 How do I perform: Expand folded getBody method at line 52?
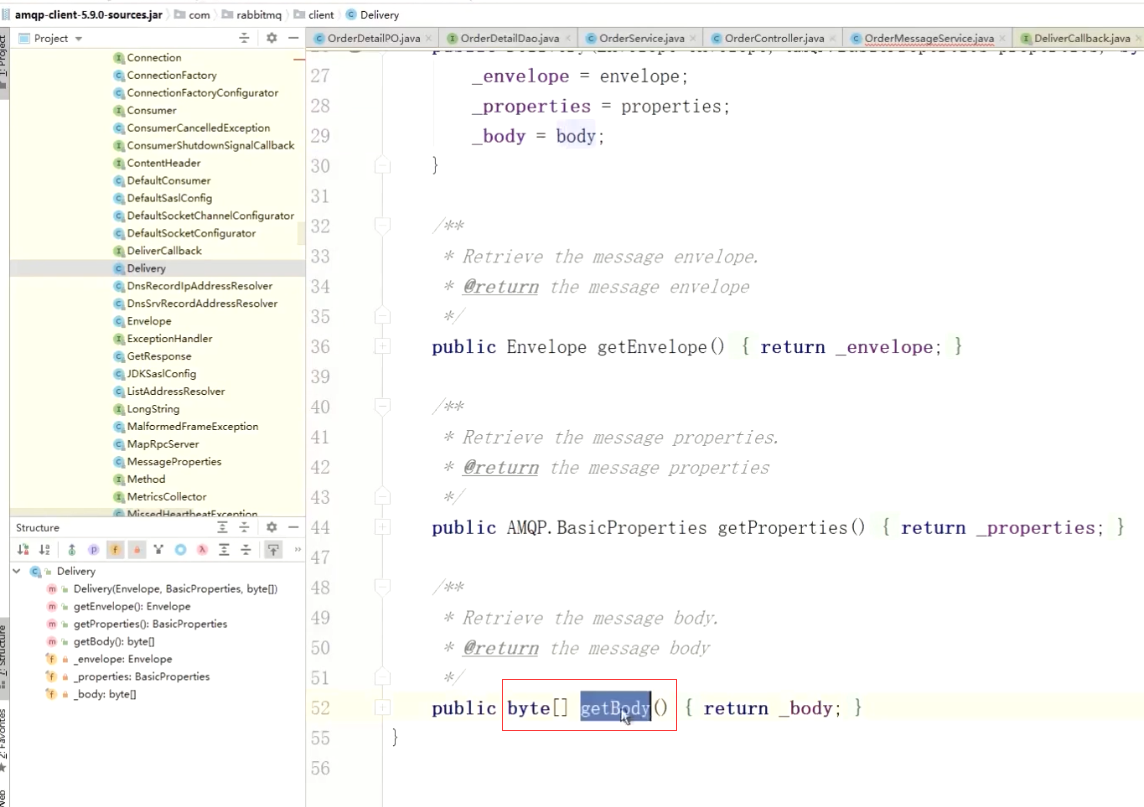tap(382, 707)
